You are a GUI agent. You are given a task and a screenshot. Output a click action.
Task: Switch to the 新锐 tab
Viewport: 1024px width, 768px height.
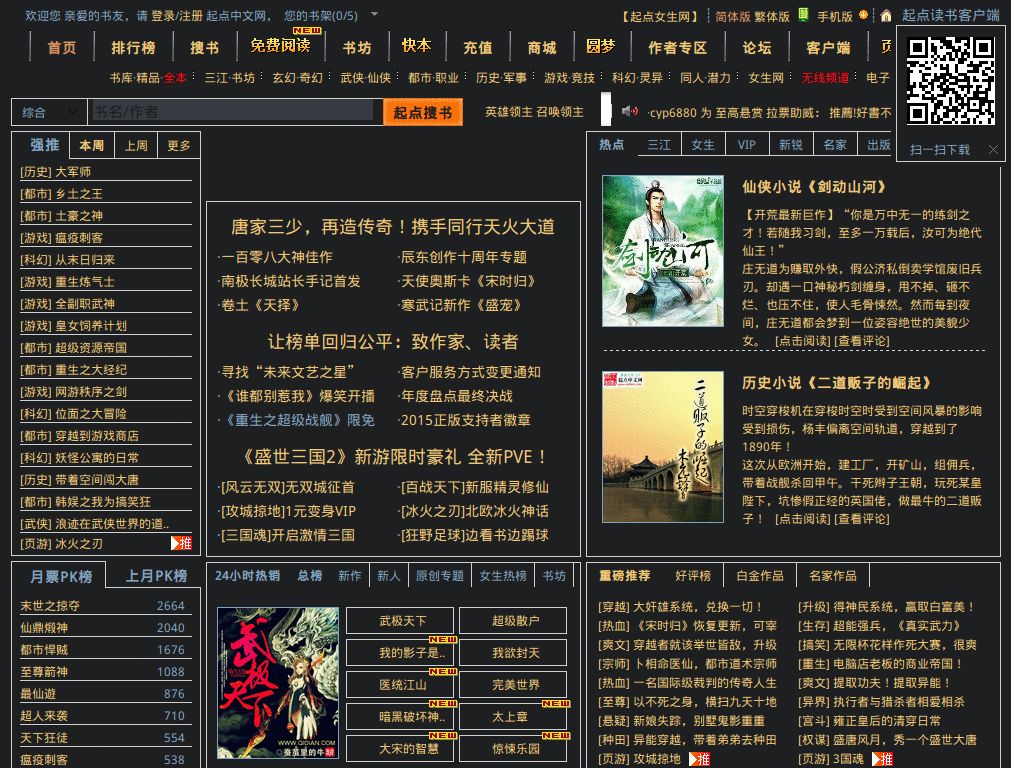point(791,144)
